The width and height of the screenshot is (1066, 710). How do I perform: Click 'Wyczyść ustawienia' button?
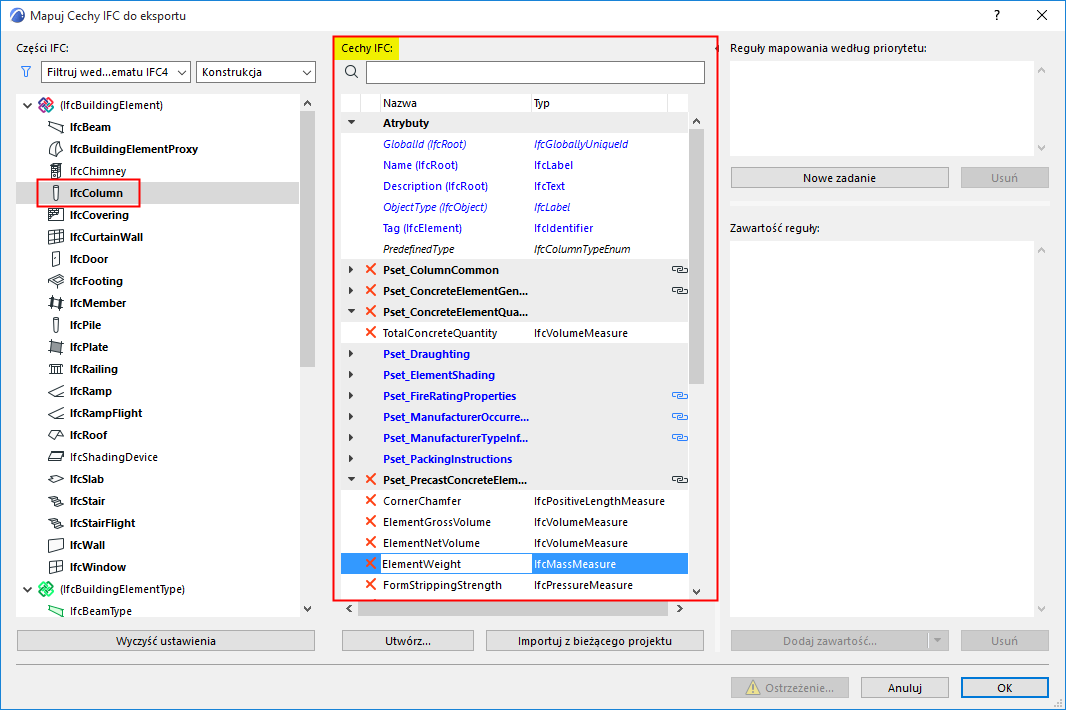click(166, 641)
